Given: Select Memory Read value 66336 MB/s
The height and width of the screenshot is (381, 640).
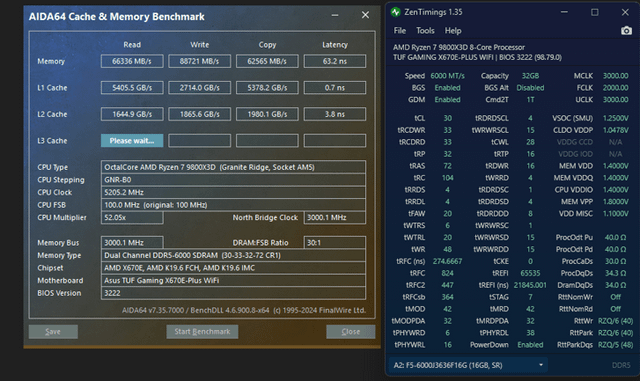Looking at the screenshot, I should click(x=132, y=61).
